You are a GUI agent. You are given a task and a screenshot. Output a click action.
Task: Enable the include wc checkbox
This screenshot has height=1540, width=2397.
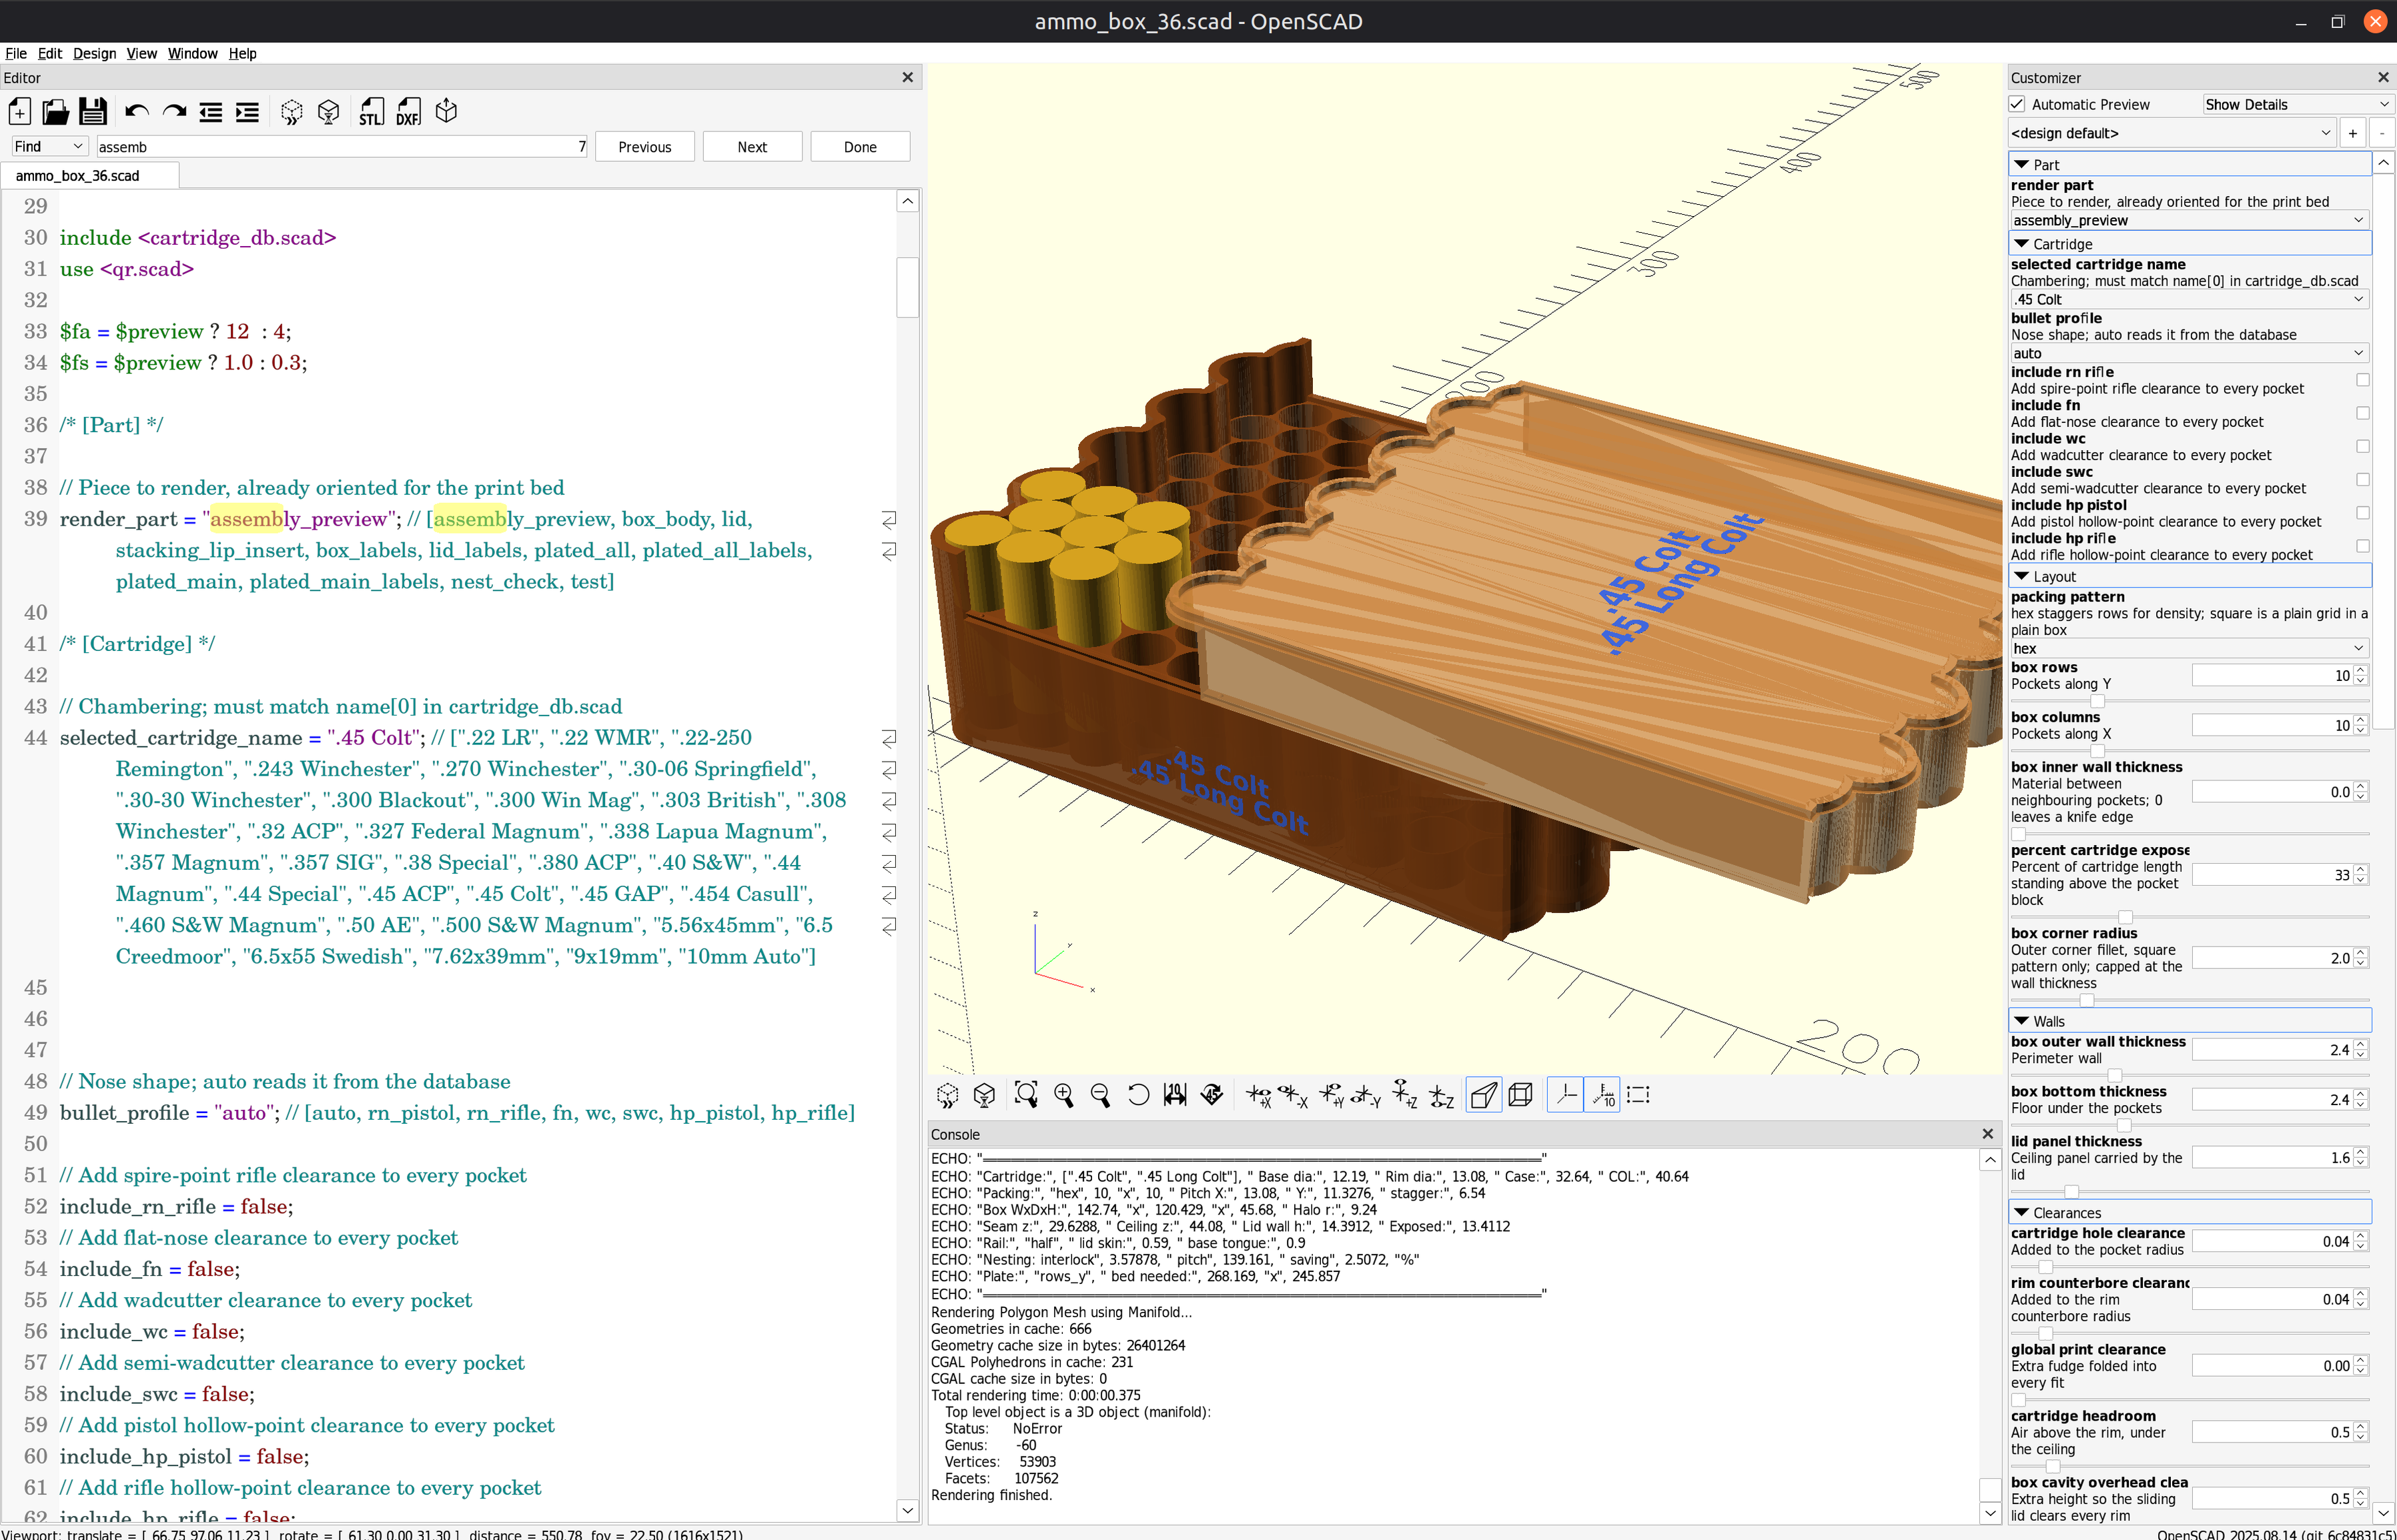click(2362, 447)
